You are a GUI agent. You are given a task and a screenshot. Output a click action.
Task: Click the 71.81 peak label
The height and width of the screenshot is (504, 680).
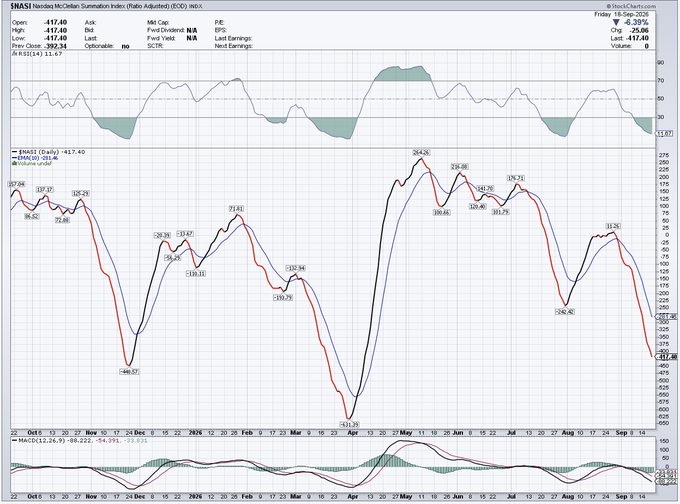(x=237, y=209)
